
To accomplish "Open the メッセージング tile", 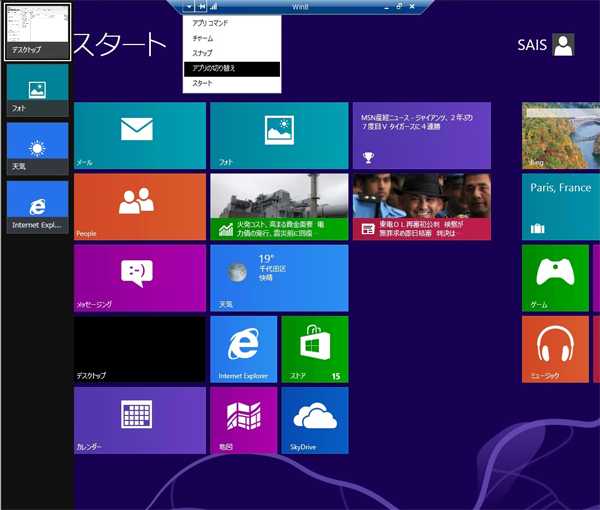I will coord(140,278).
